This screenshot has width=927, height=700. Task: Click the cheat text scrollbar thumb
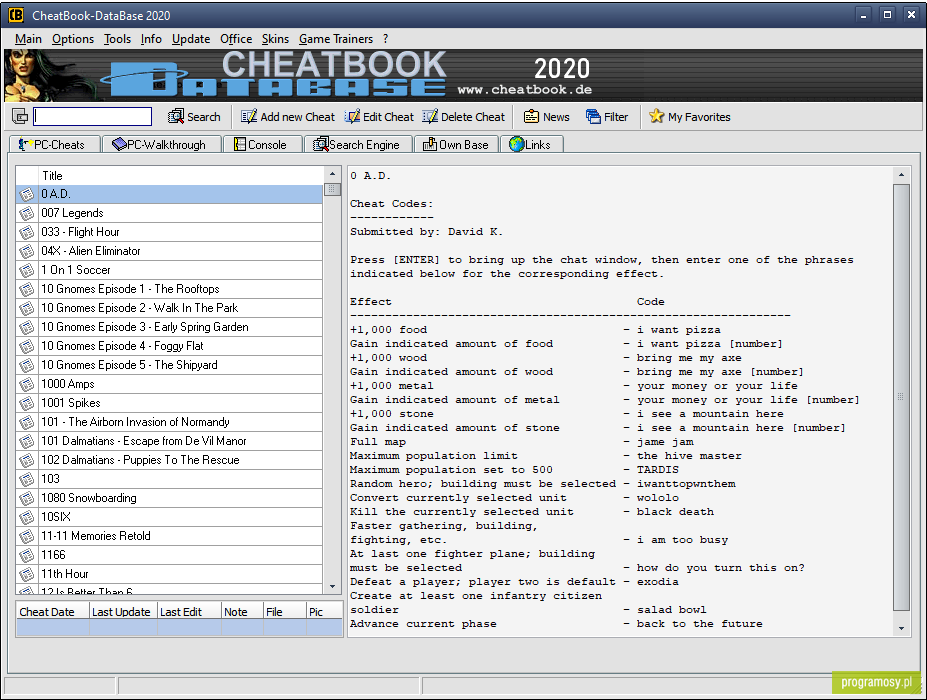(901, 397)
